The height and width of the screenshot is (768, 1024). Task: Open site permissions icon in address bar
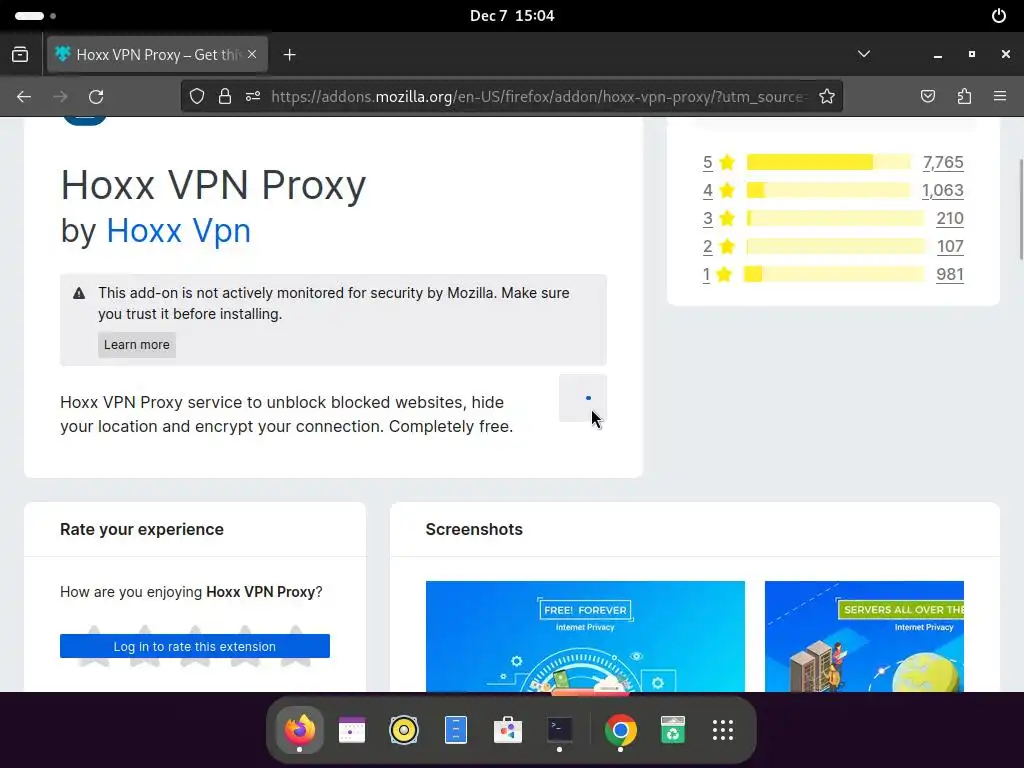(x=253, y=97)
